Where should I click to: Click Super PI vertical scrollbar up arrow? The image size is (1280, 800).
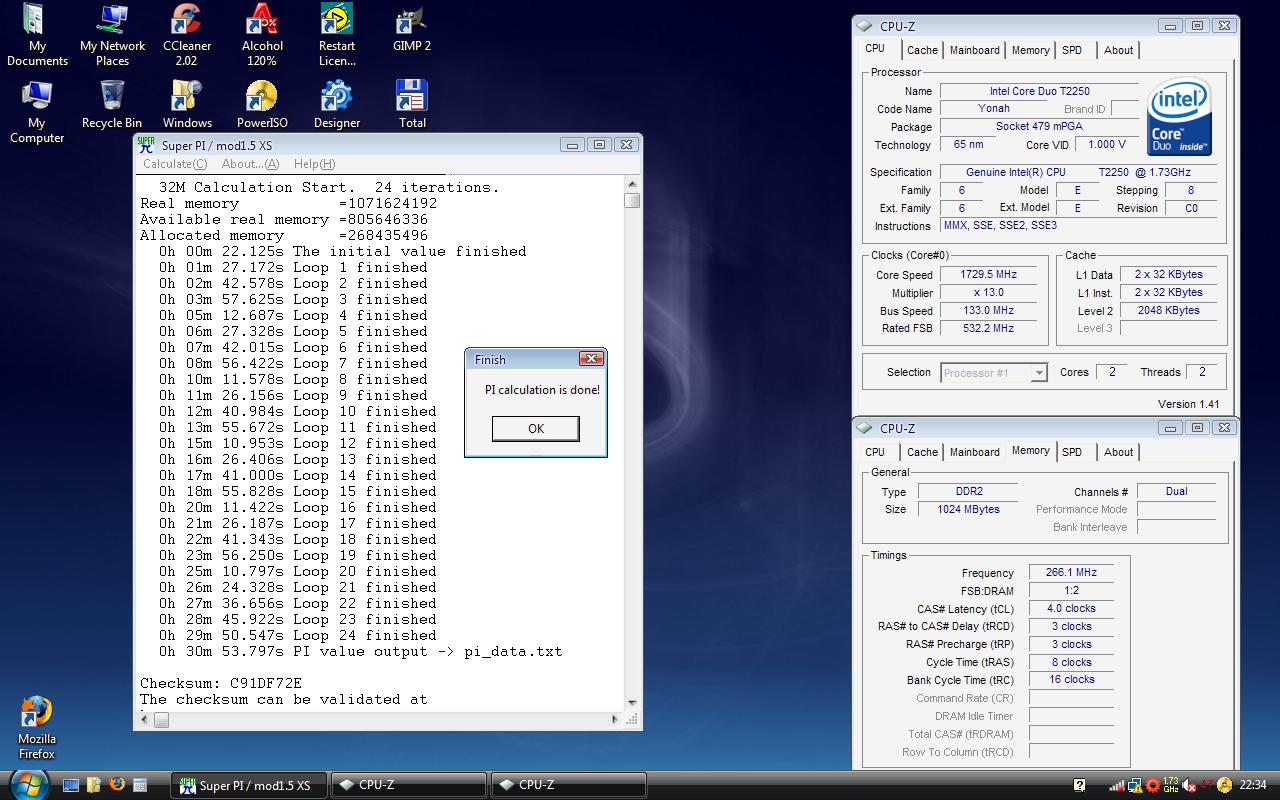tap(632, 184)
